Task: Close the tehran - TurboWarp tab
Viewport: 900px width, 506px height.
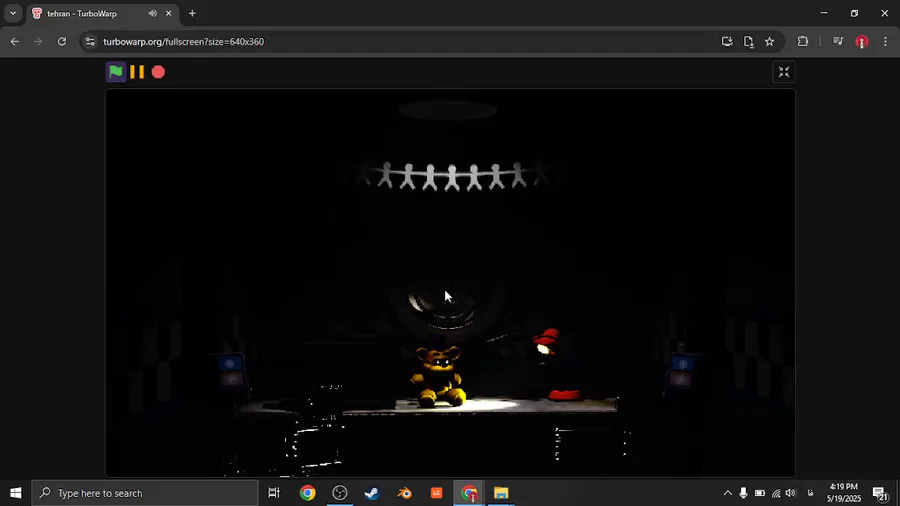Action: [168, 13]
